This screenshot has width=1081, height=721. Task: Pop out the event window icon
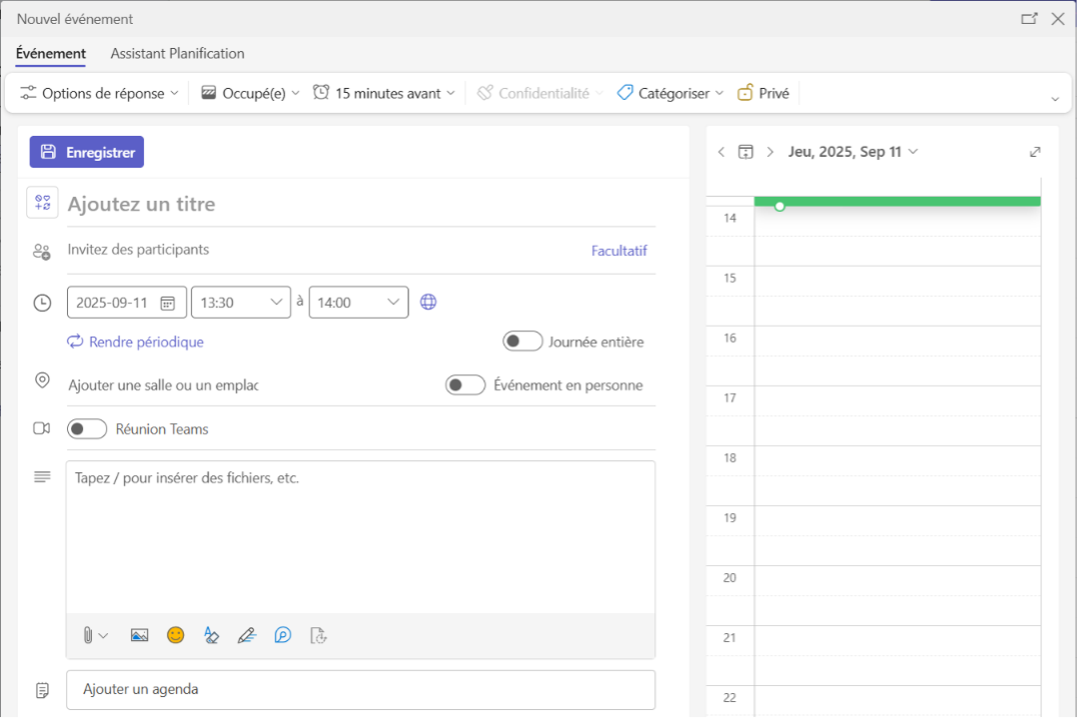pos(1028,19)
